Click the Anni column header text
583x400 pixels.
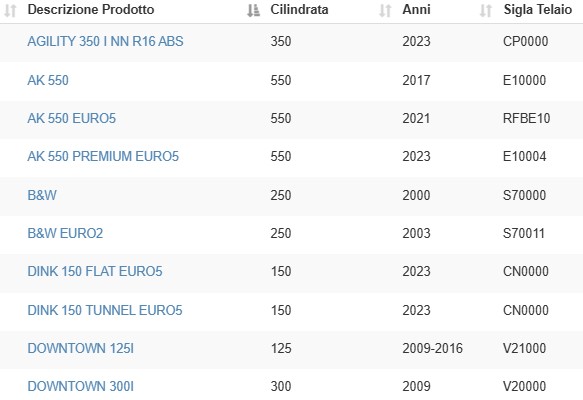(416, 9)
